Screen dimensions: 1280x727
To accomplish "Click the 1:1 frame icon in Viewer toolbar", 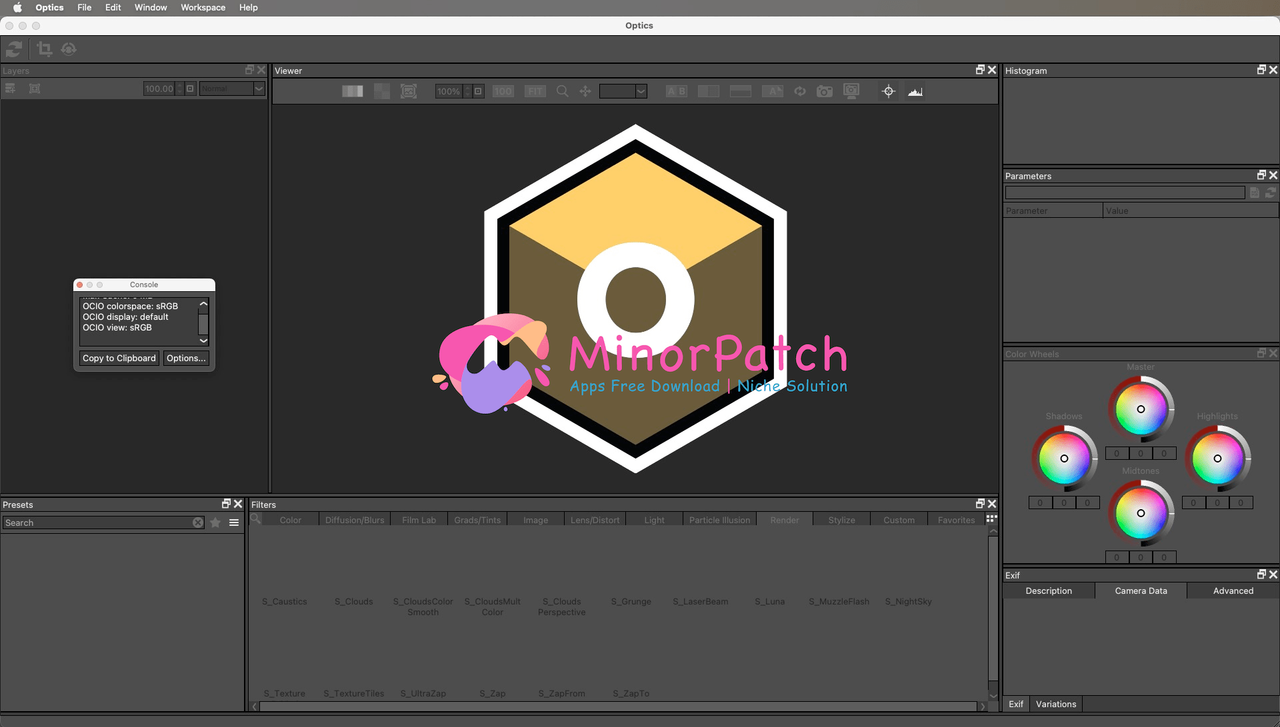I will 408,91.
